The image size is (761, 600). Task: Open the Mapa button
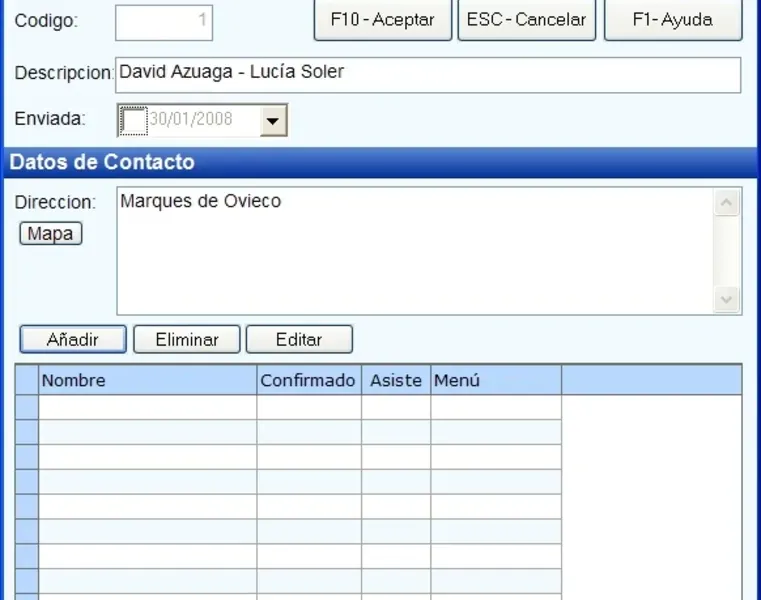[x=51, y=233]
